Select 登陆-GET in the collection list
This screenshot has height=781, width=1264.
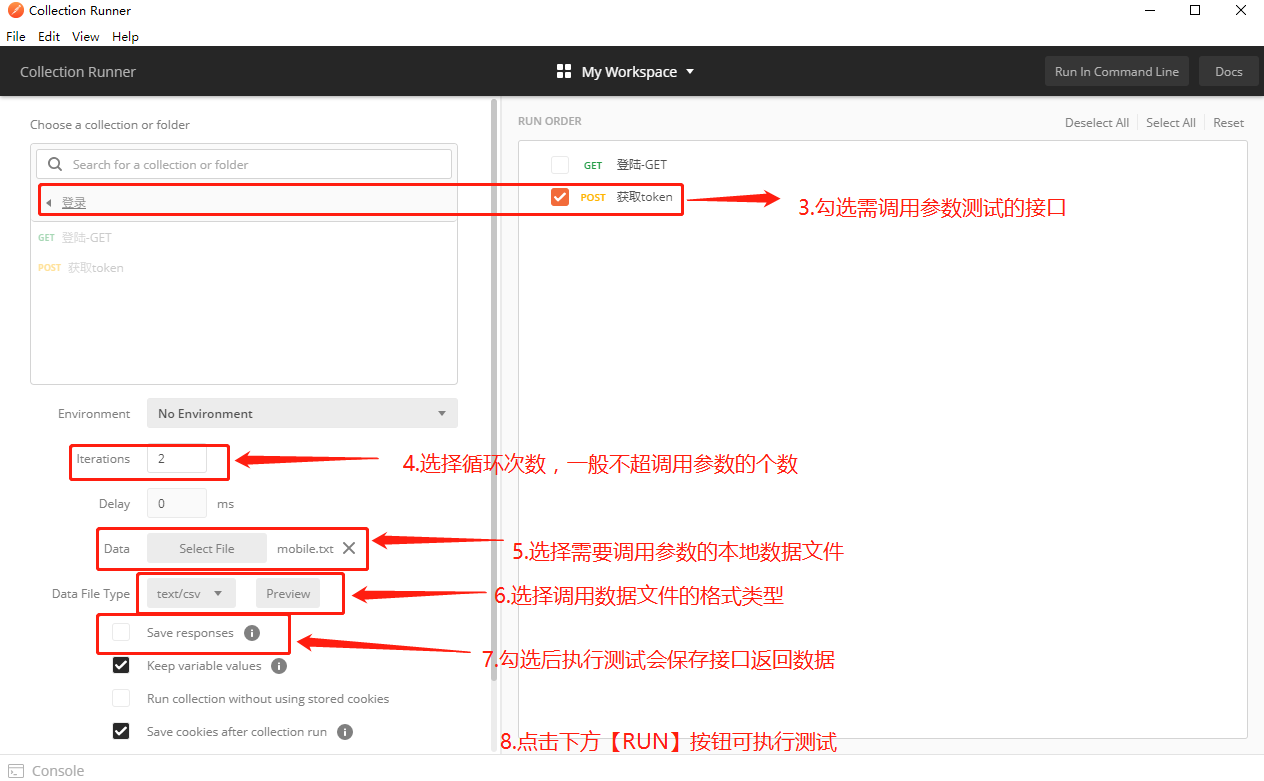pos(87,238)
